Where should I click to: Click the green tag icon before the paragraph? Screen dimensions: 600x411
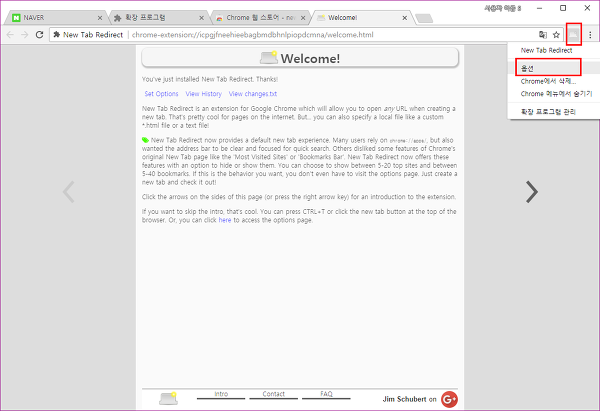[145, 140]
